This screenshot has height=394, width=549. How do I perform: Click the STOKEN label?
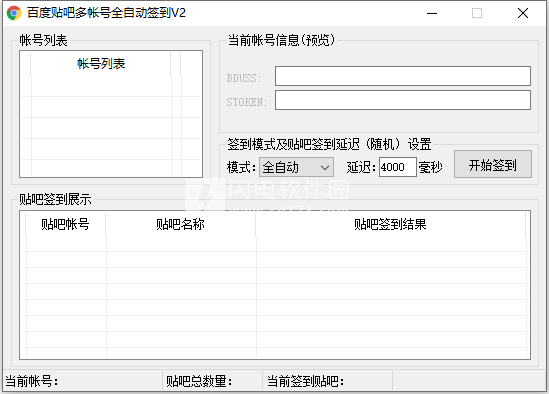tap(246, 102)
